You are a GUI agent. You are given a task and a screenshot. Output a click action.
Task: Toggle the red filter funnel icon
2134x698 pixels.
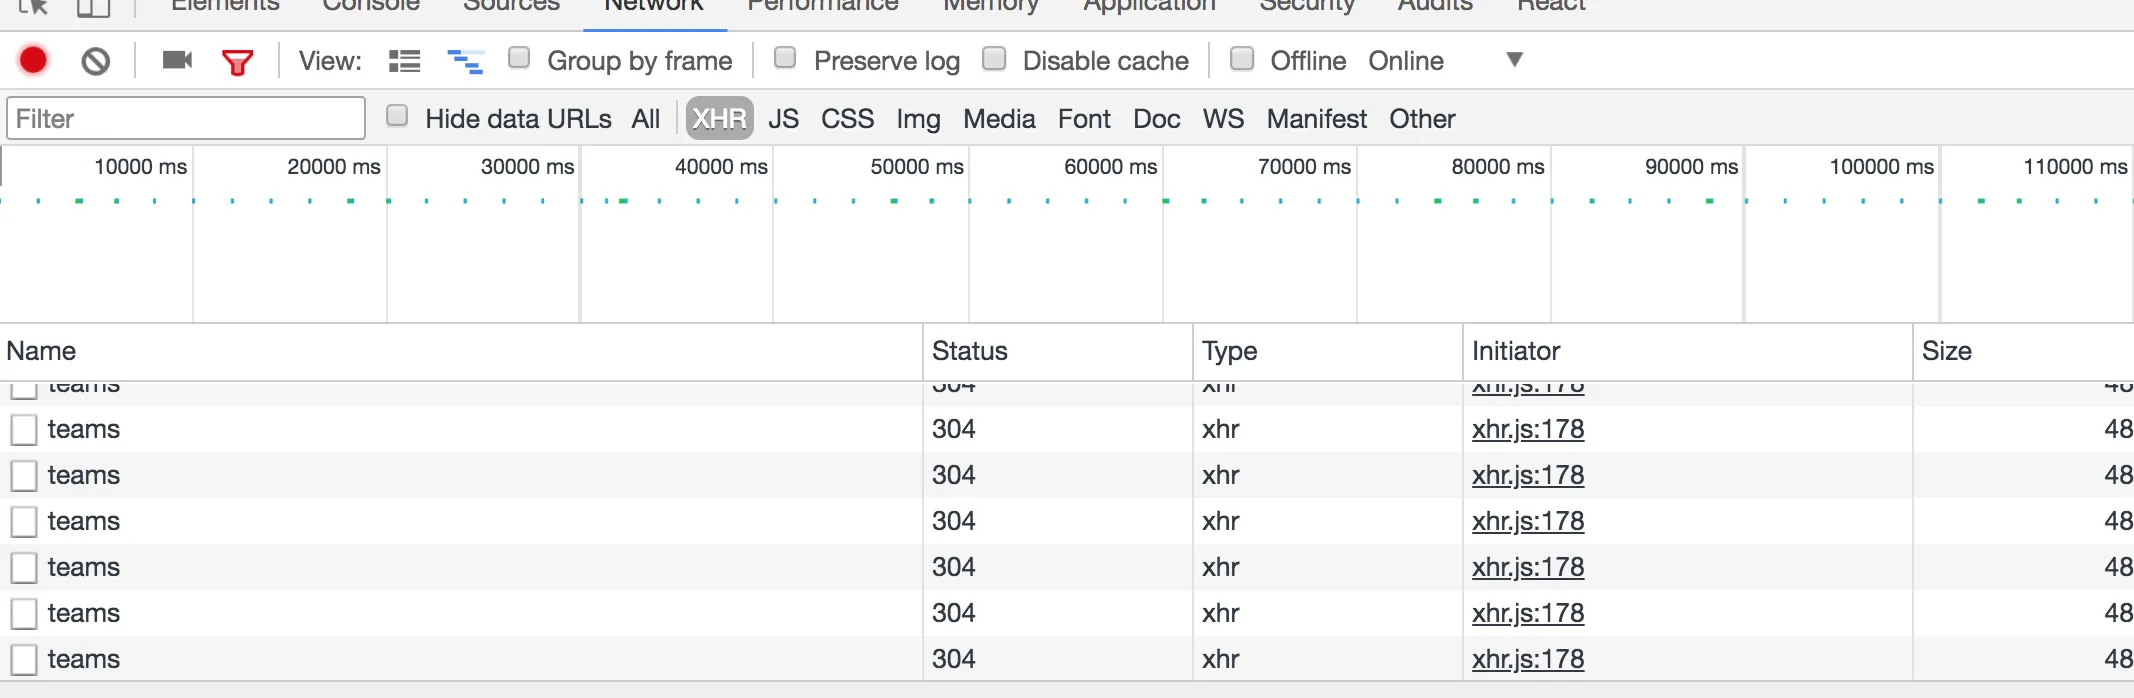pyautogui.click(x=237, y=62)
